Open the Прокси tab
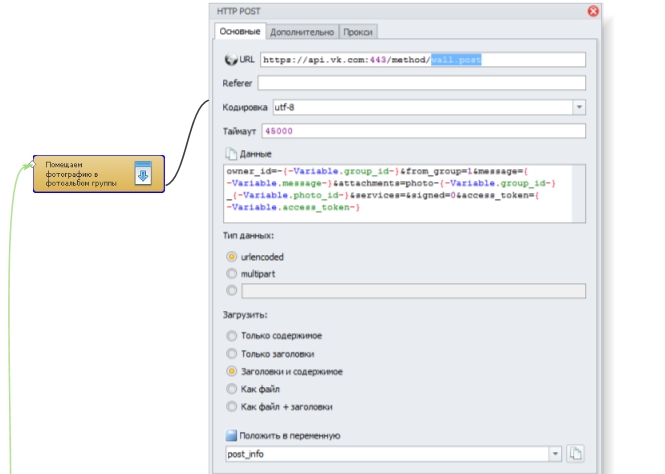The width and height of the screenshot is (665, 474). click(x=358, y=32)
